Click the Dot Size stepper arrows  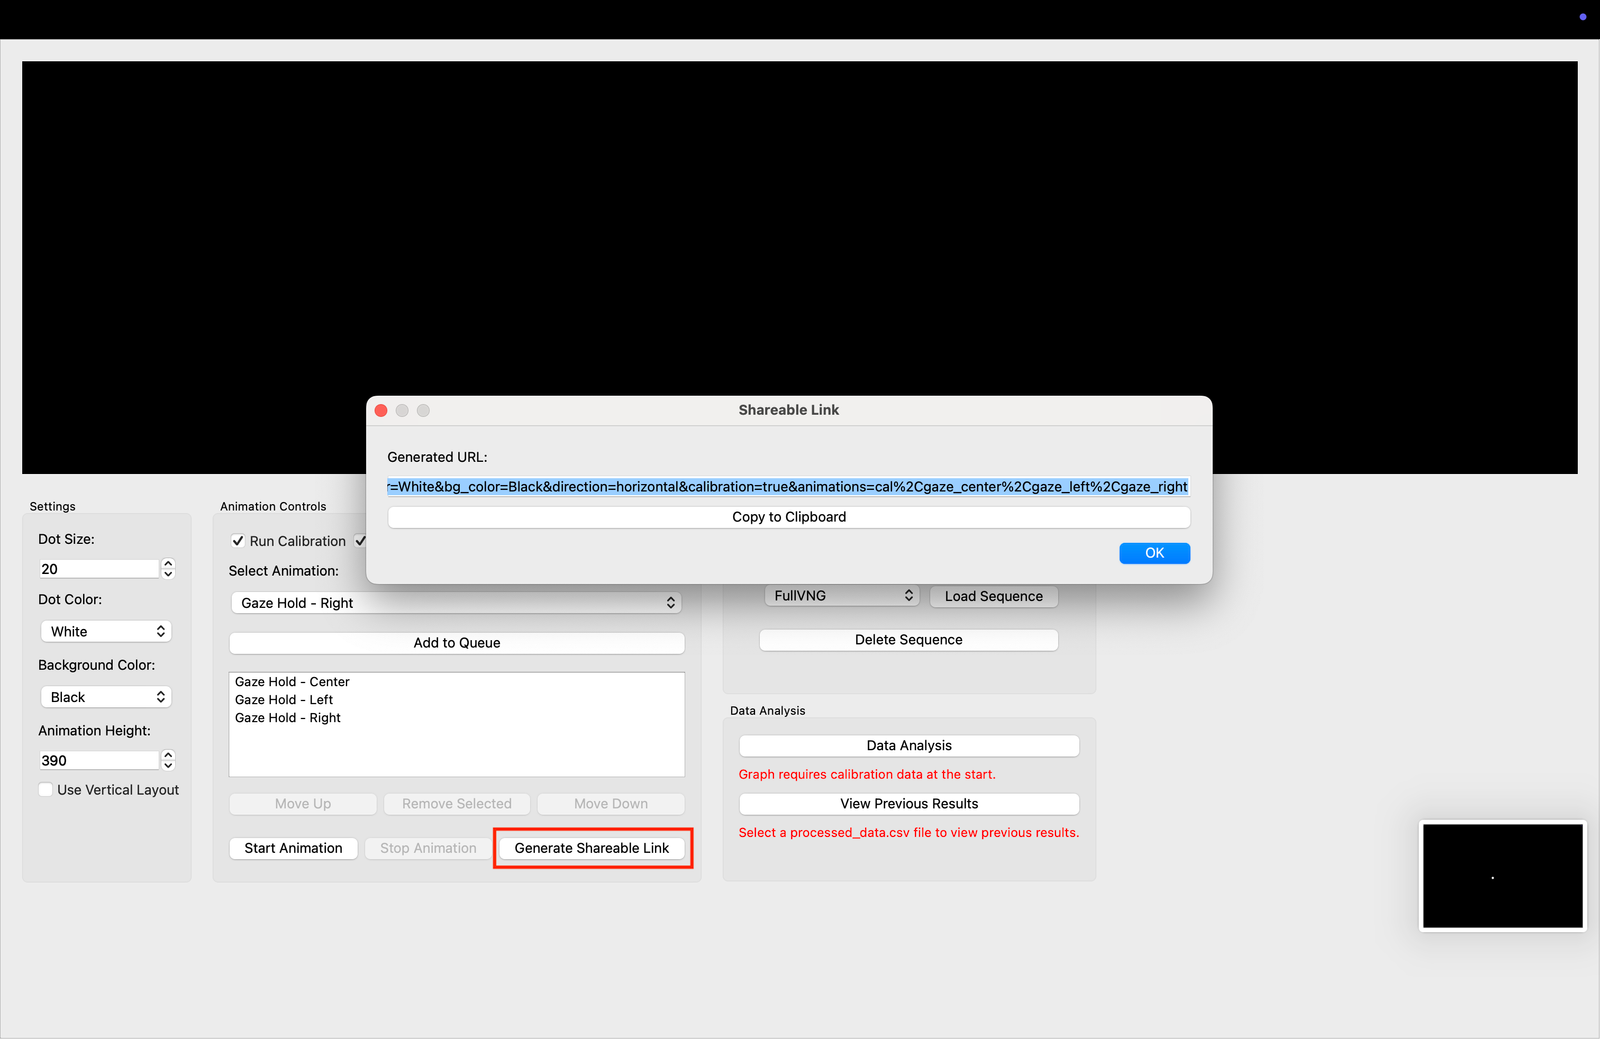(x=168, y=569)
